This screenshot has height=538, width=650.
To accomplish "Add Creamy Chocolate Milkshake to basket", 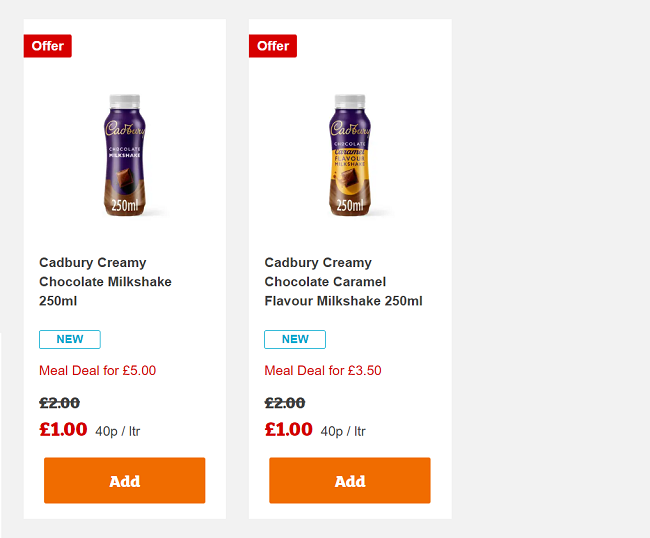I will coord(125,481).
